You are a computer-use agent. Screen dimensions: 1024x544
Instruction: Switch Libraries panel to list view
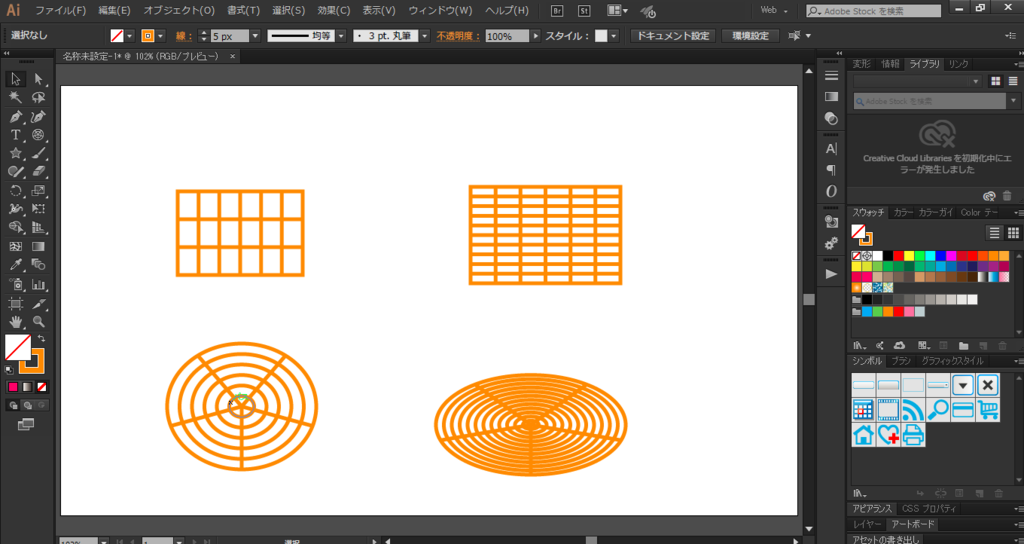(1013, 81)
